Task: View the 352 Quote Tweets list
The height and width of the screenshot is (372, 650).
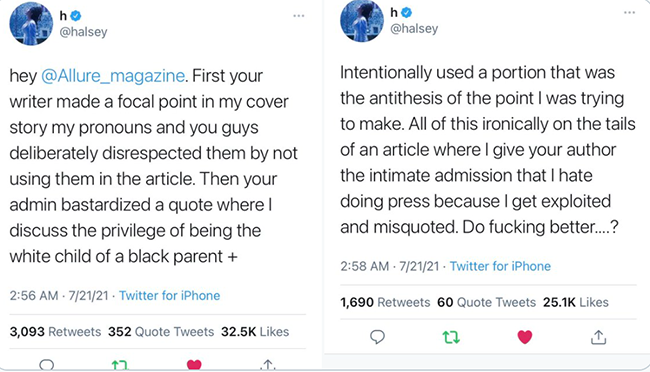Action: pyautogui.click(x=161, y=332)
